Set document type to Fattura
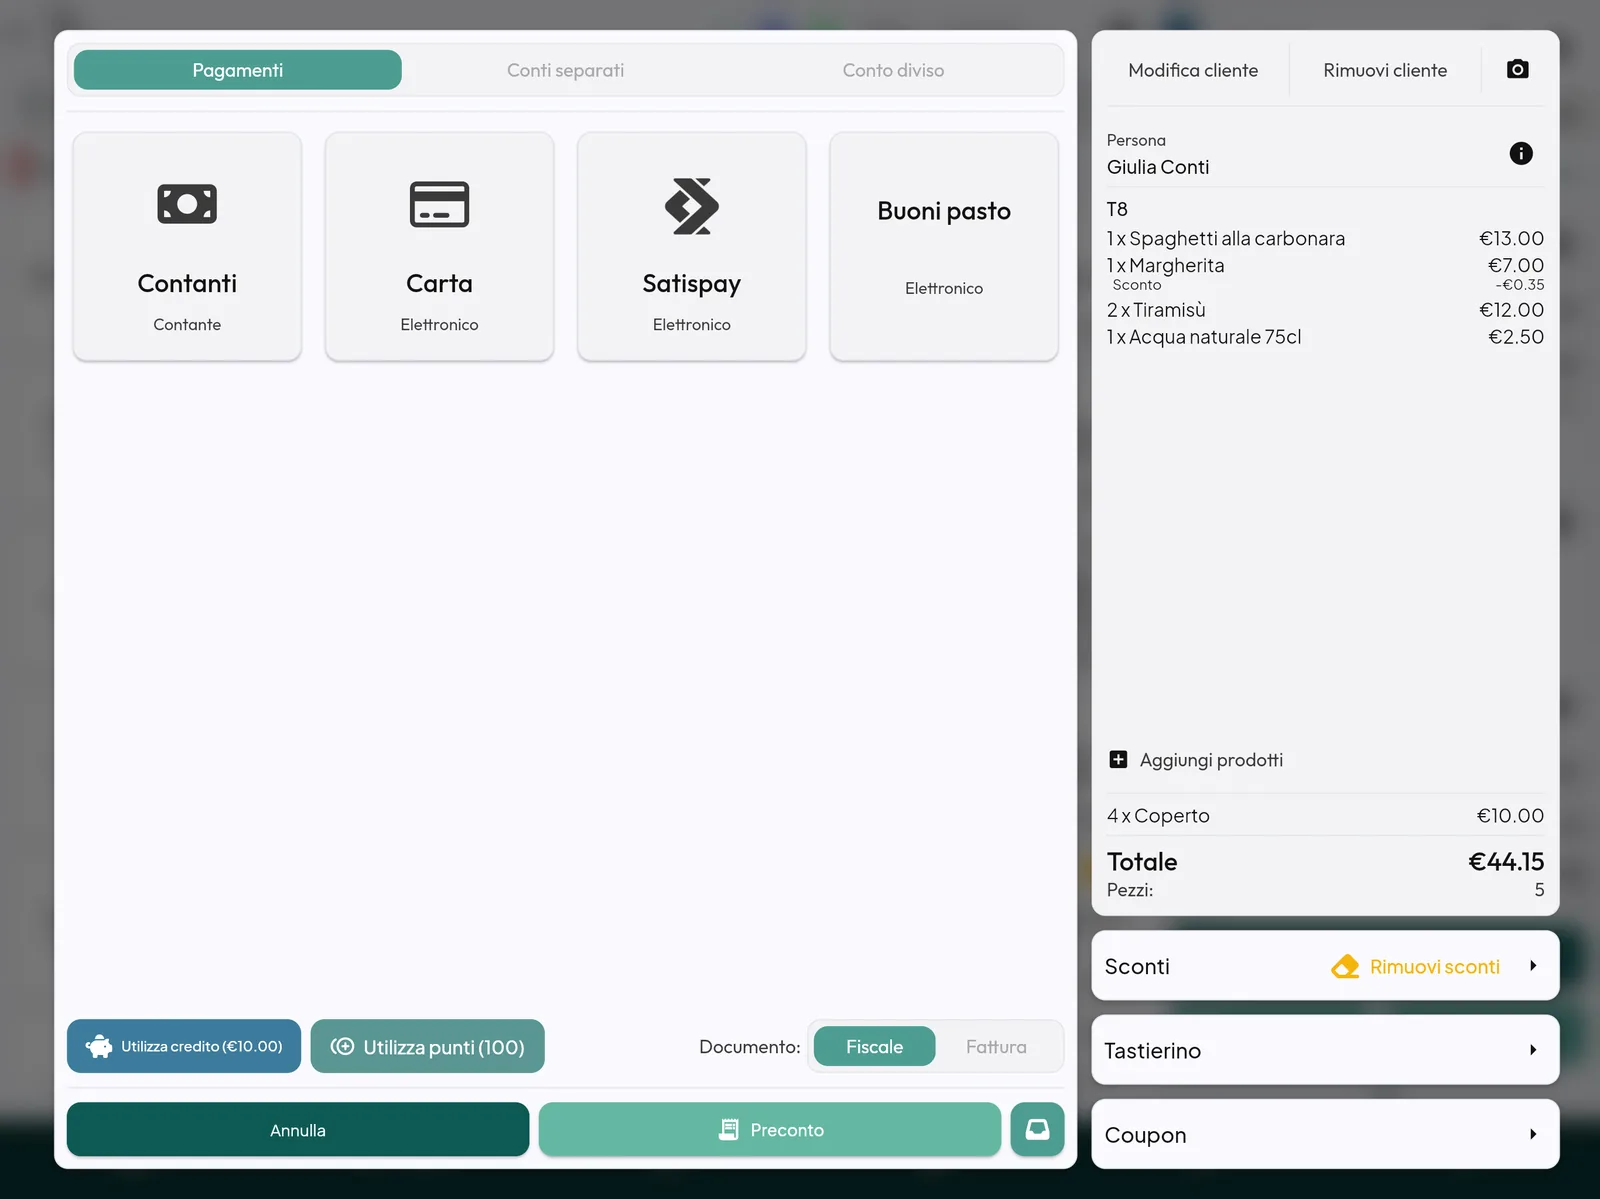Screen dimensions: 1600x1199 996,1046
